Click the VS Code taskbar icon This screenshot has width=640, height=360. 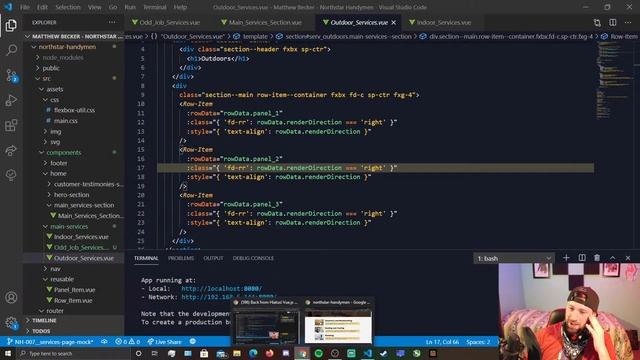point(367,353)
